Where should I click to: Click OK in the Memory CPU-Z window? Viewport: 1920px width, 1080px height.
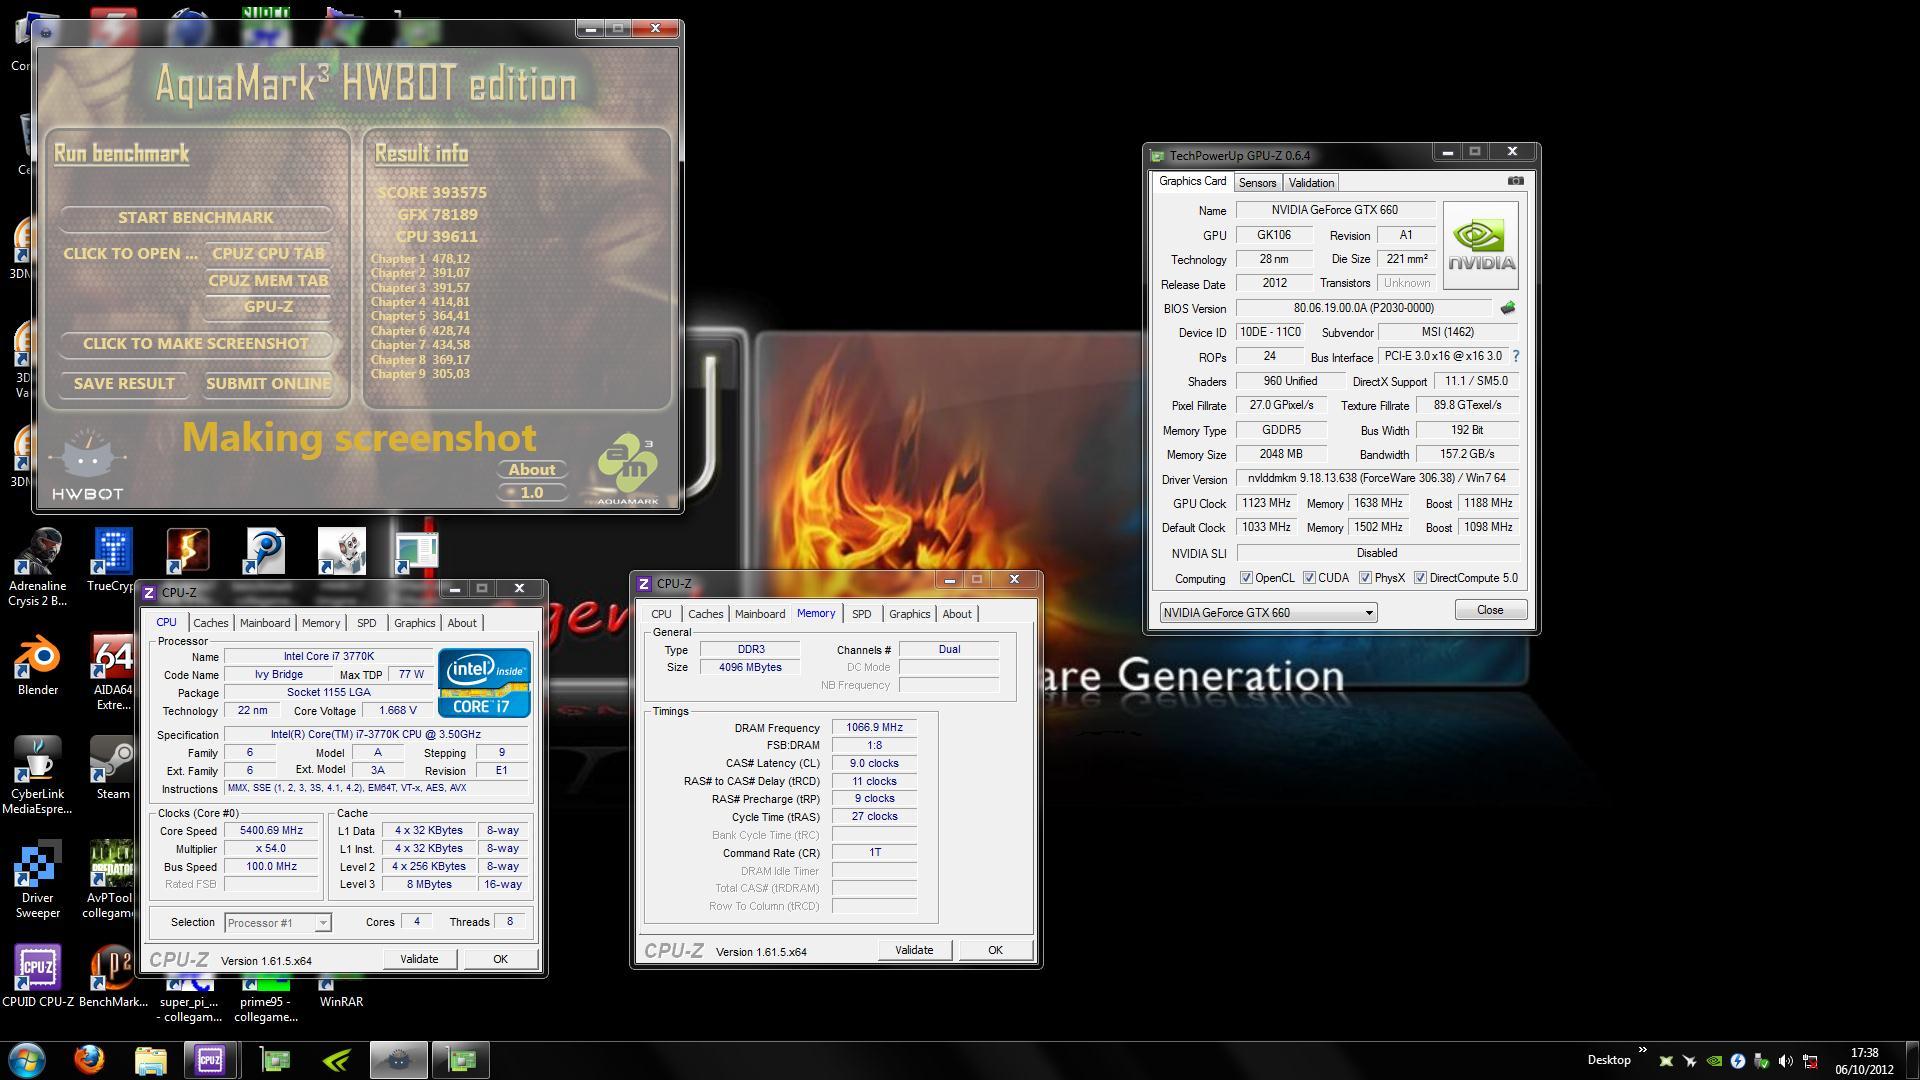[x=995, y=950]
